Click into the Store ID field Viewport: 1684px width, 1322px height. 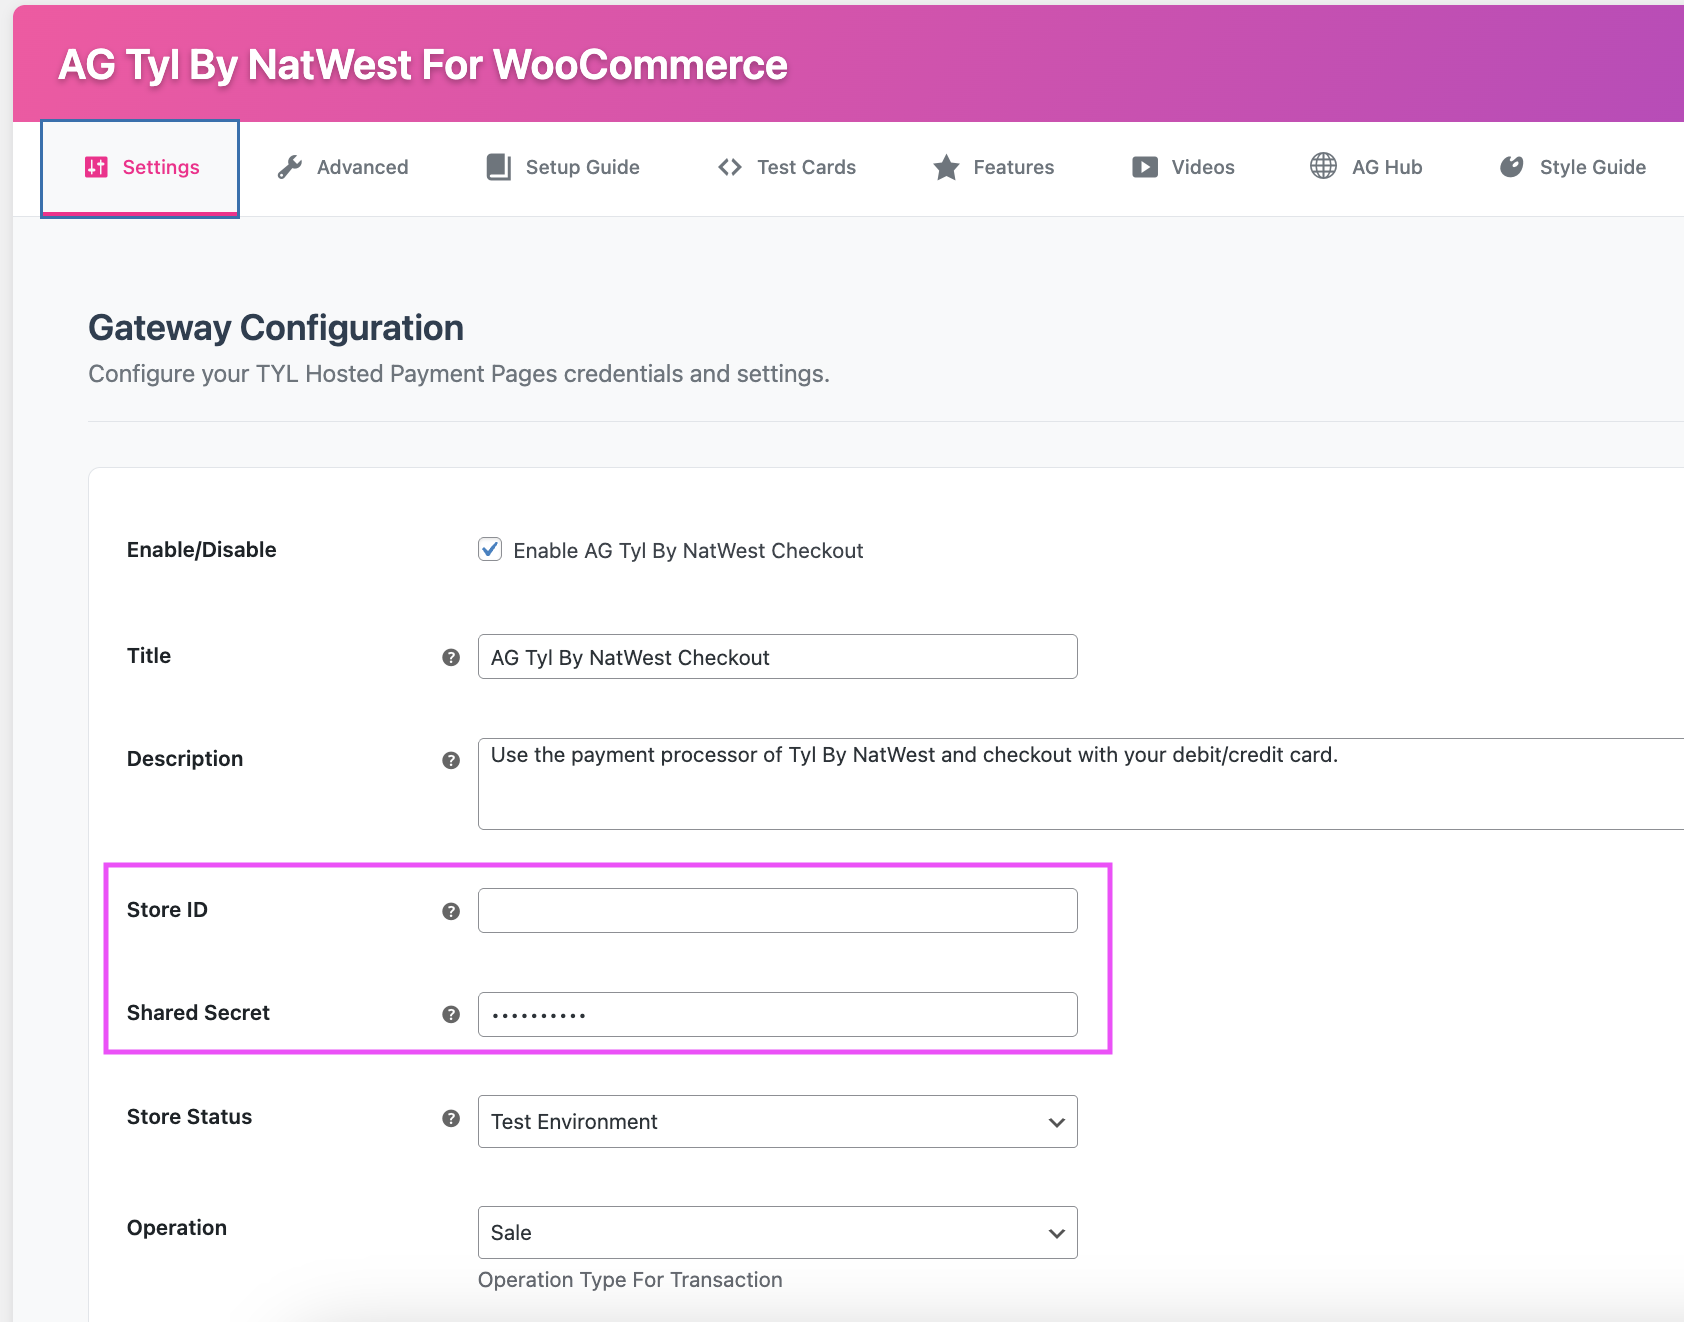pyautogui.click(x=777, y=910)
